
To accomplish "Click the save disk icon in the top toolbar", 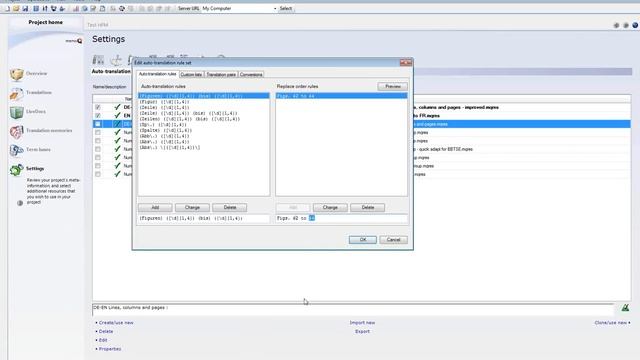I will click(x=25, y=9).
